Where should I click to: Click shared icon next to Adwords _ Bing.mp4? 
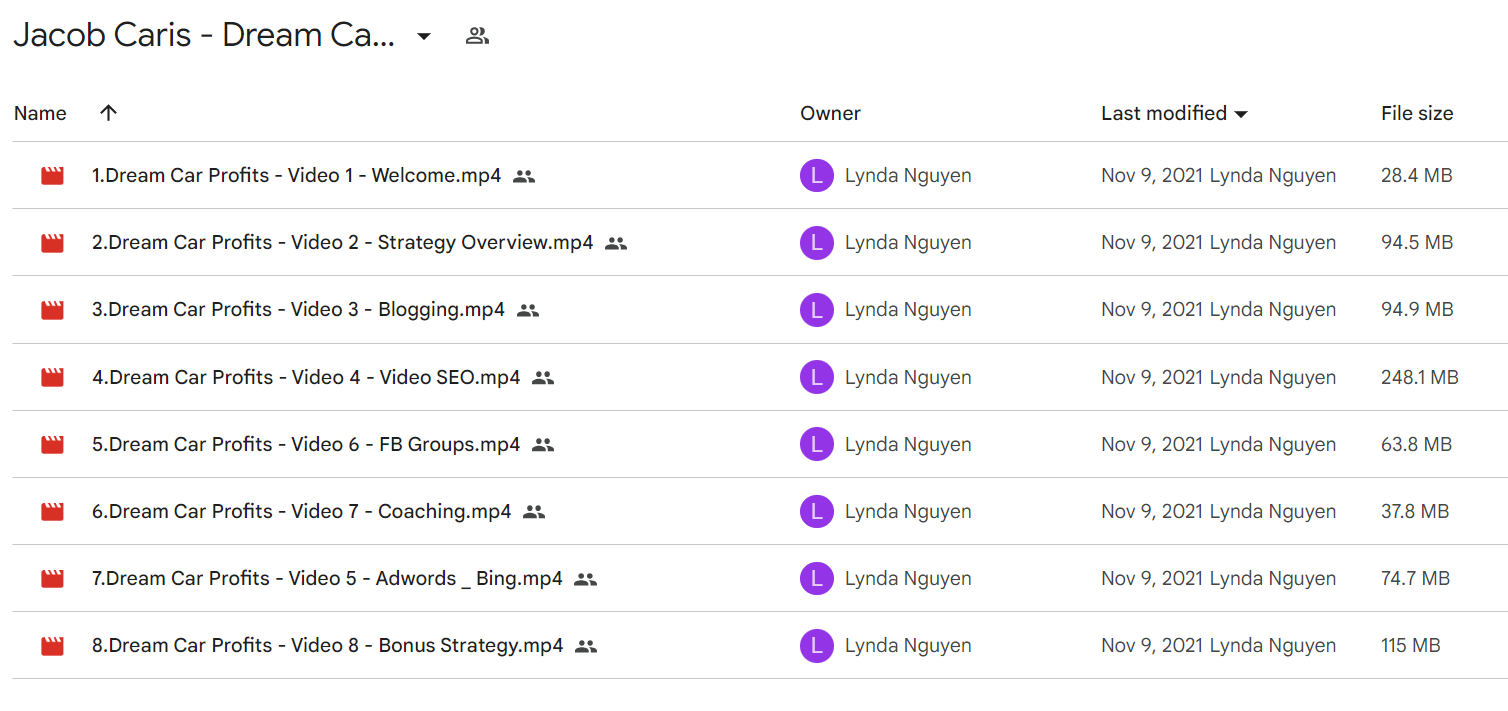[x=586, y=579]
